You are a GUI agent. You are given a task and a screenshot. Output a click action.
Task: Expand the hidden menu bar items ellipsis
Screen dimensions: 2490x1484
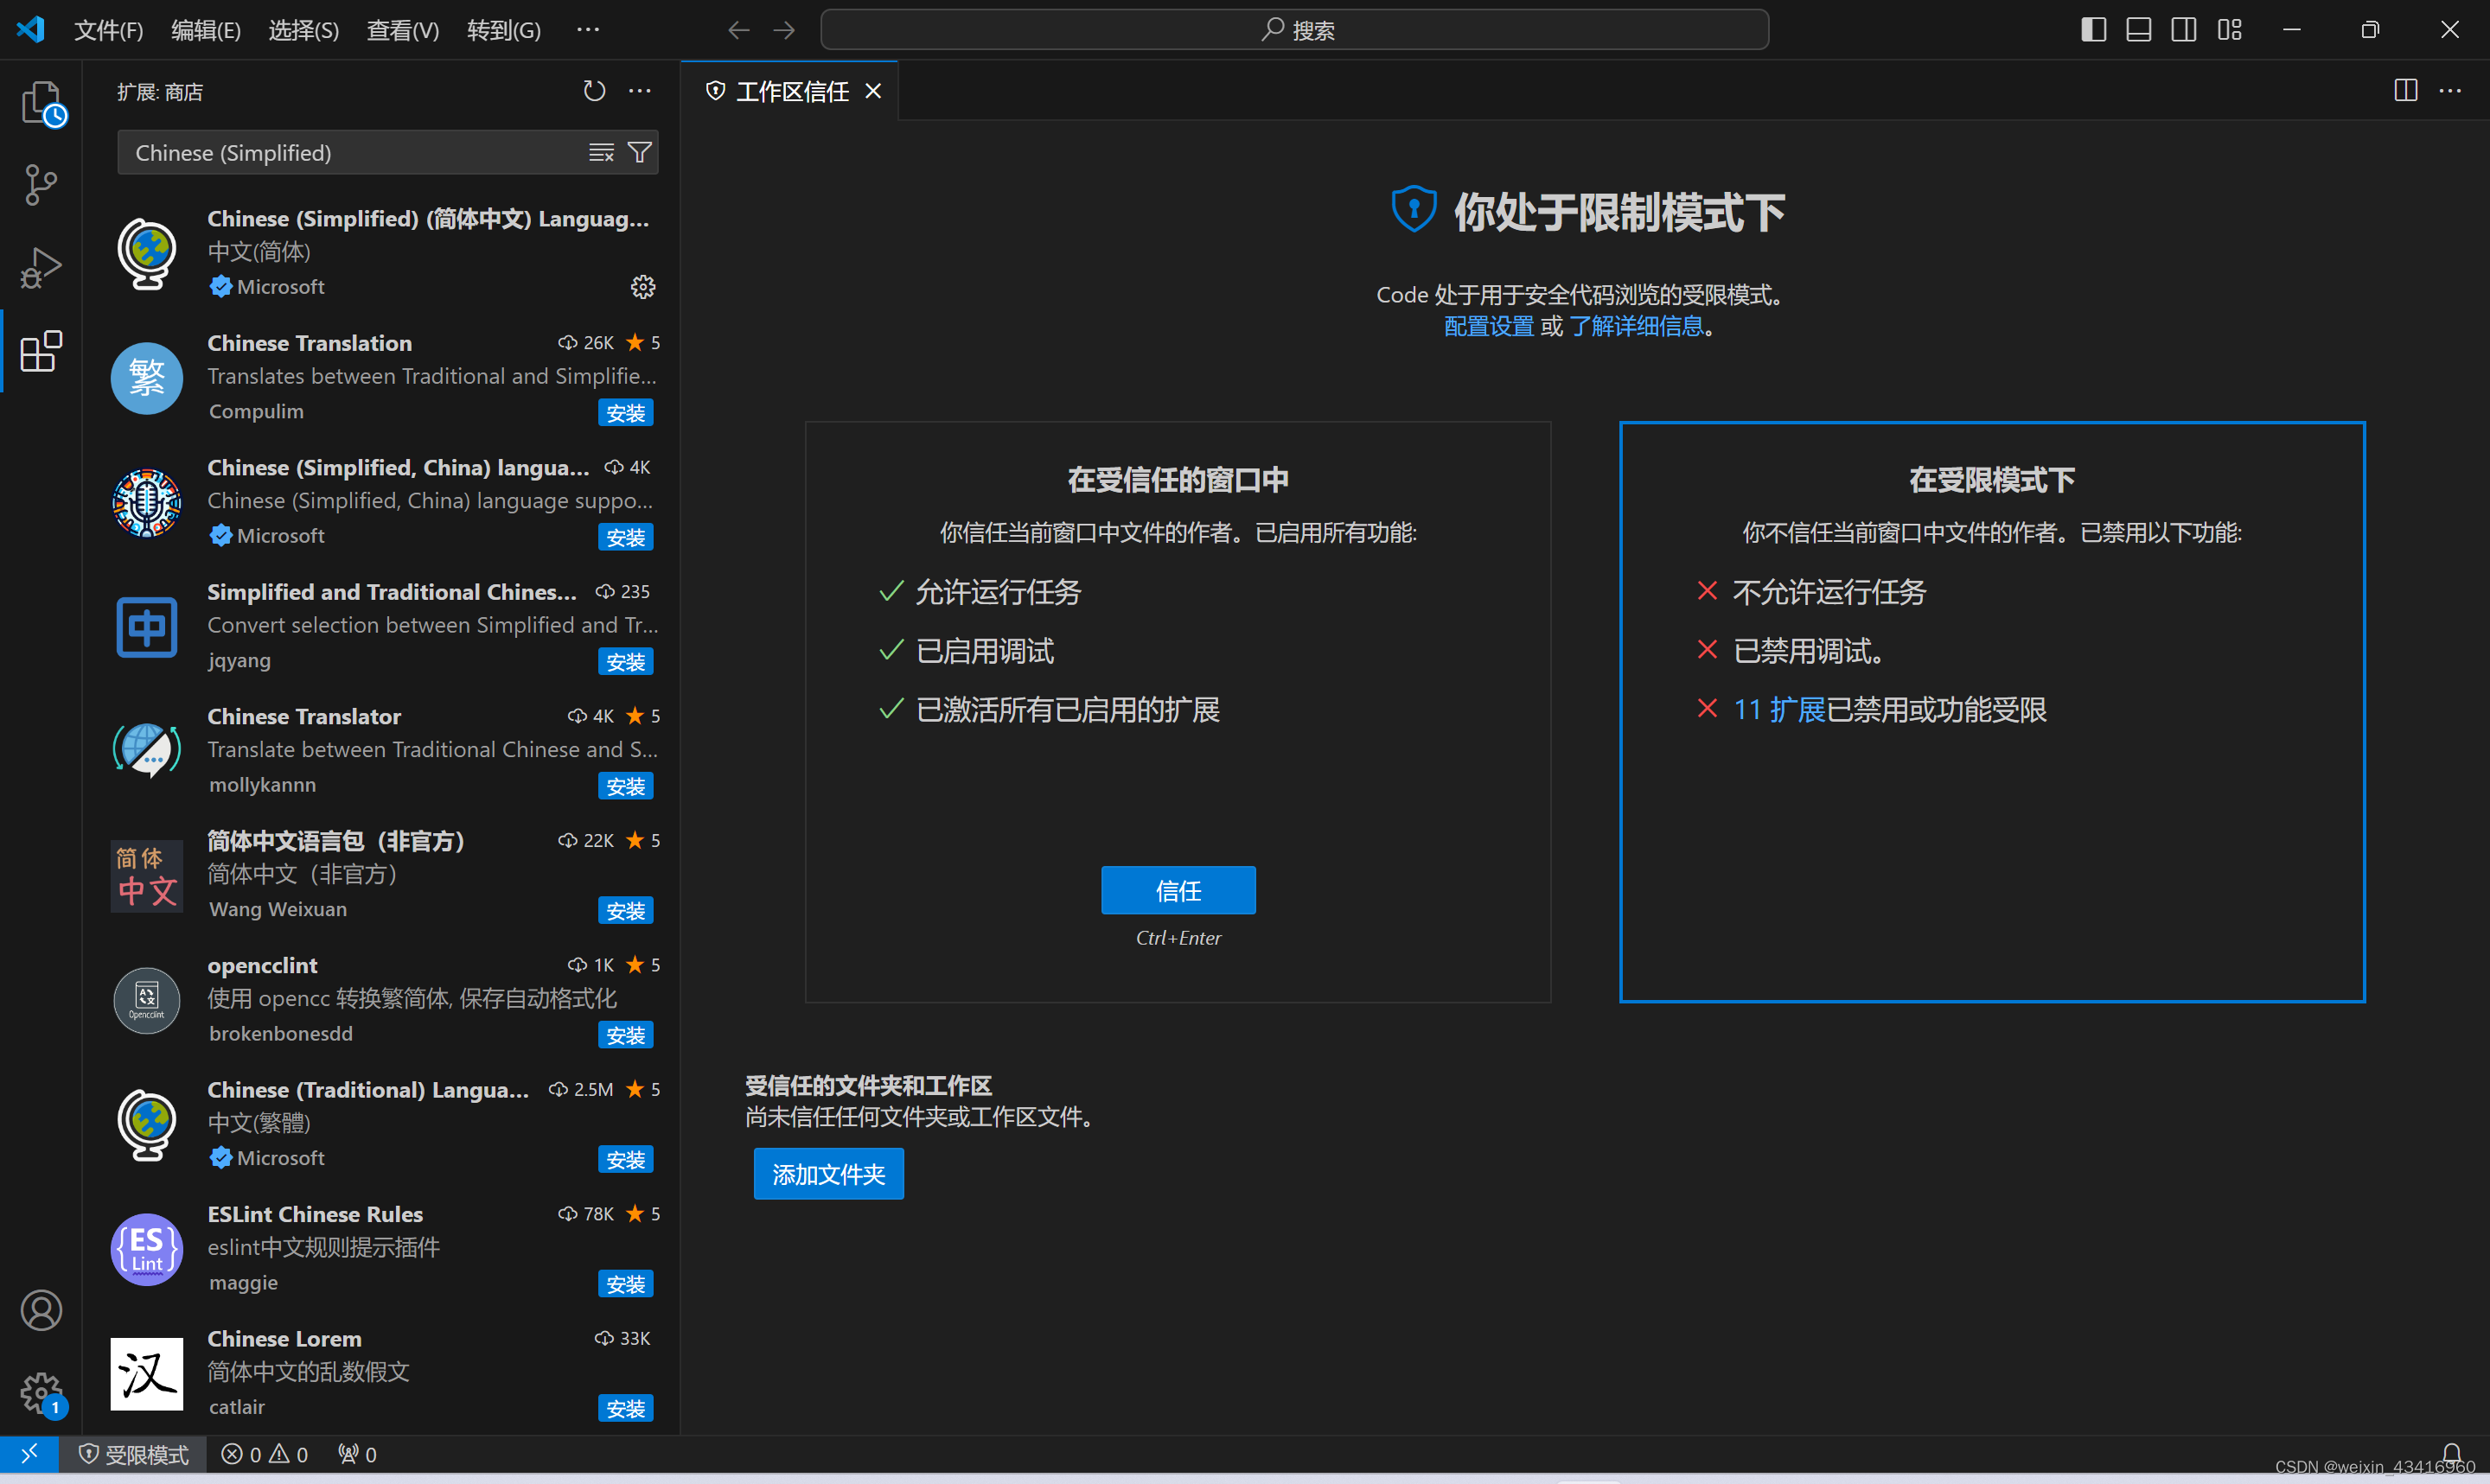[588, 30]
